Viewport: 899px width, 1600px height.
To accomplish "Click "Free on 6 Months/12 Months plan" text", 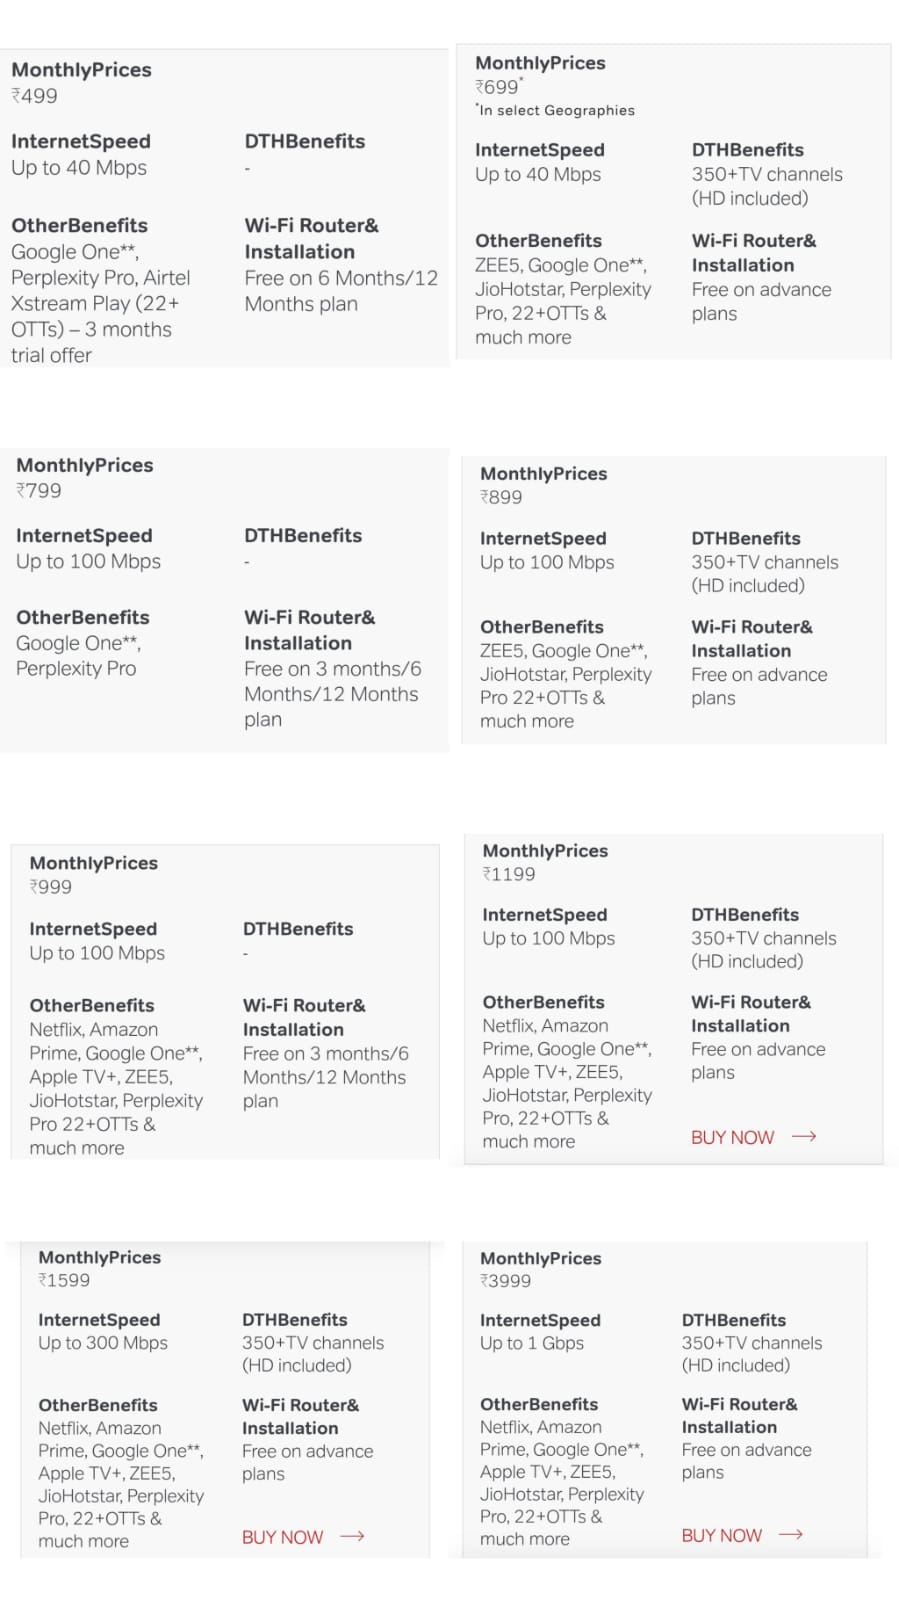I will [341, 291].
